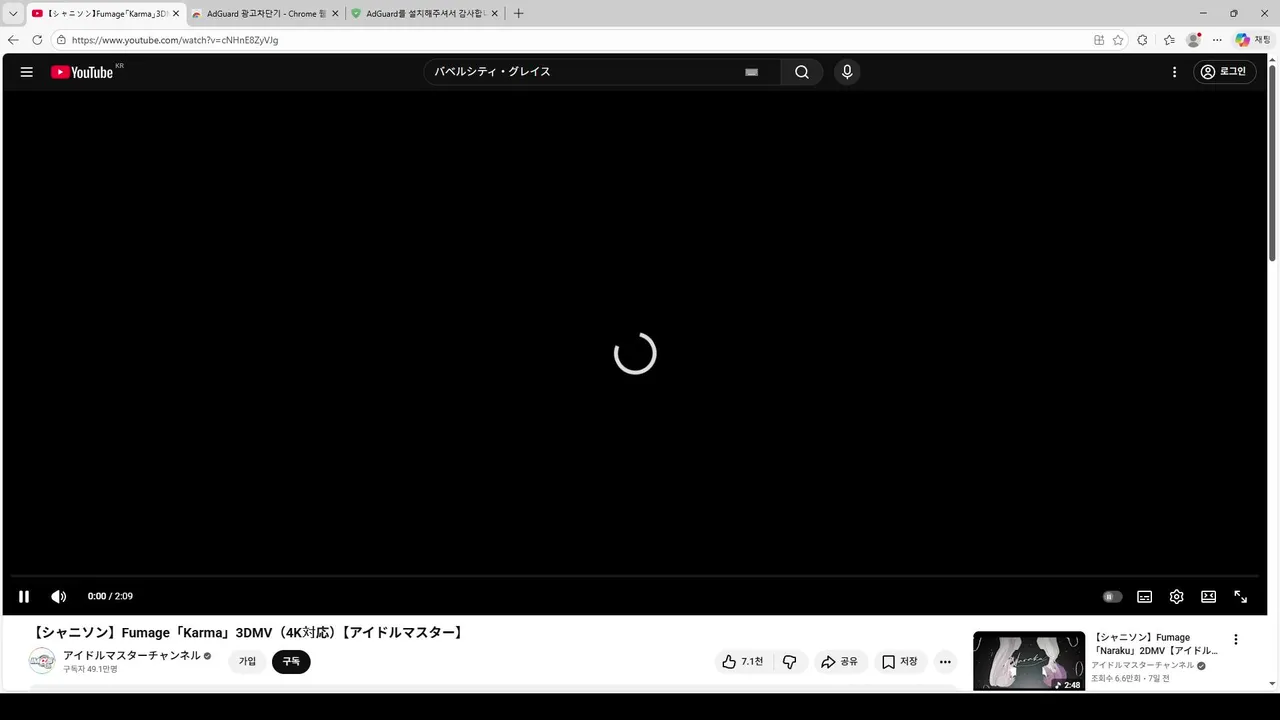Close the AdGuard를 설치해주셔서 tab
Screen dimensions: 1280x720
494,14
